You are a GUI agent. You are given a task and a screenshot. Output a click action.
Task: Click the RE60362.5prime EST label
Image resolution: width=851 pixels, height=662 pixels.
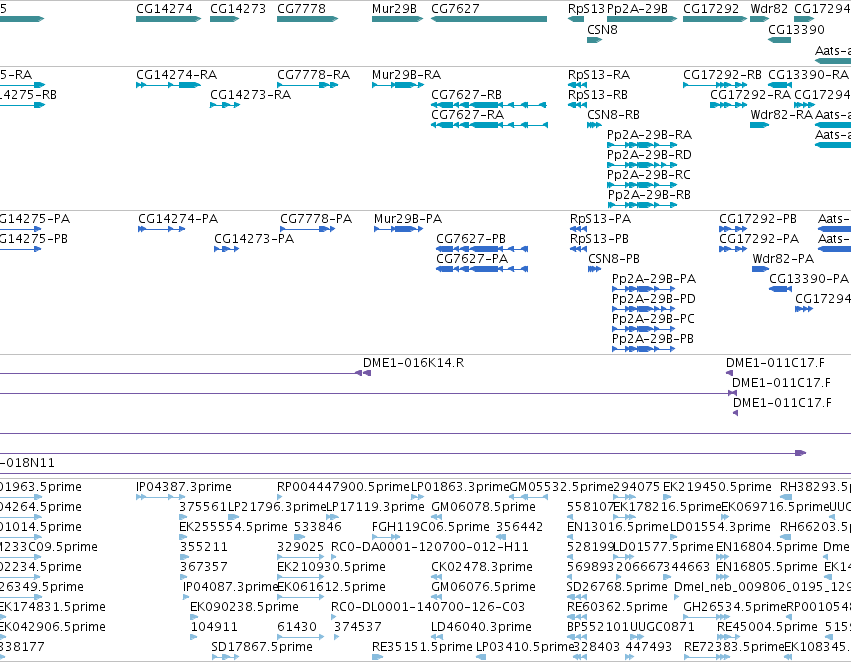pyautogui.click(x=617, y=607)
